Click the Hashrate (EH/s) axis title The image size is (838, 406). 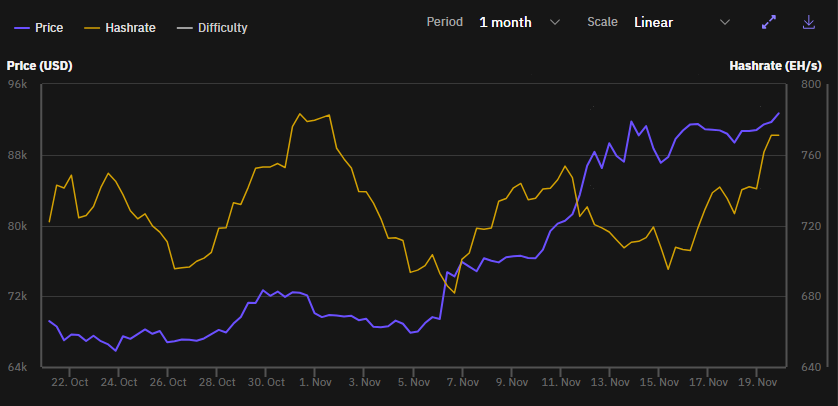click(x=775, y=66)
